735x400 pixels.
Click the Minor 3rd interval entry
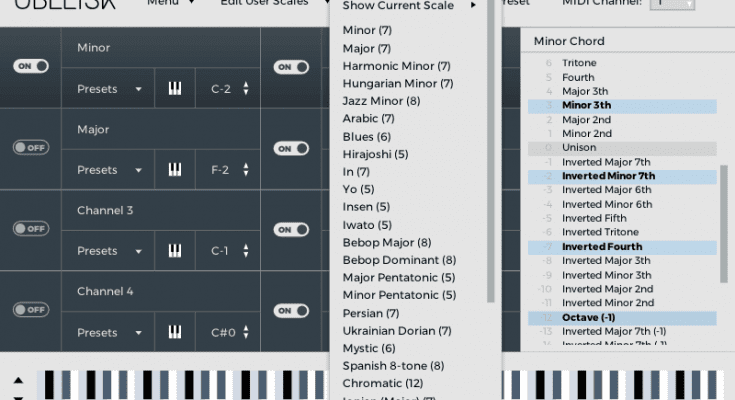pos(586,105)
